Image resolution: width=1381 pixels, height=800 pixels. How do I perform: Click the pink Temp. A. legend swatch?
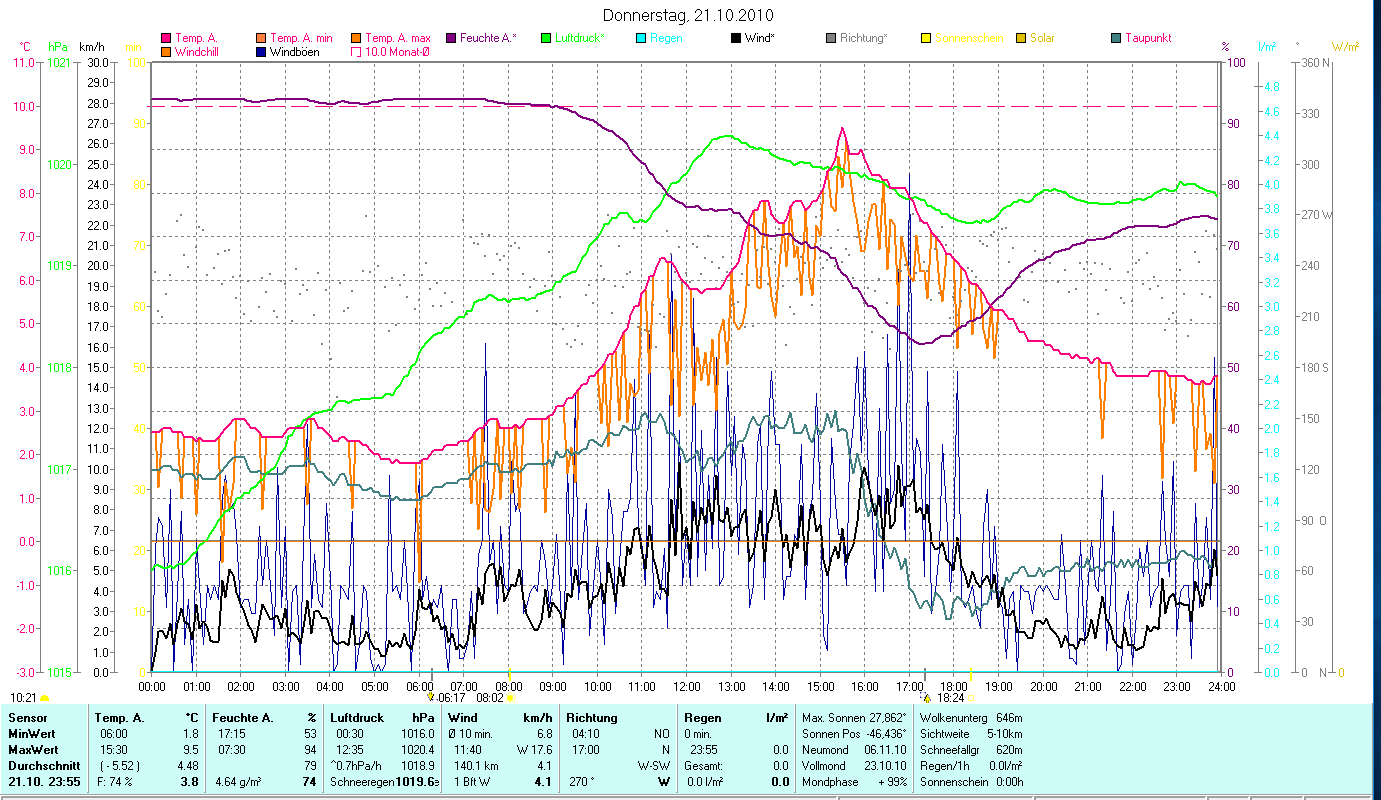pyautogui.click(x=166, y=38)
